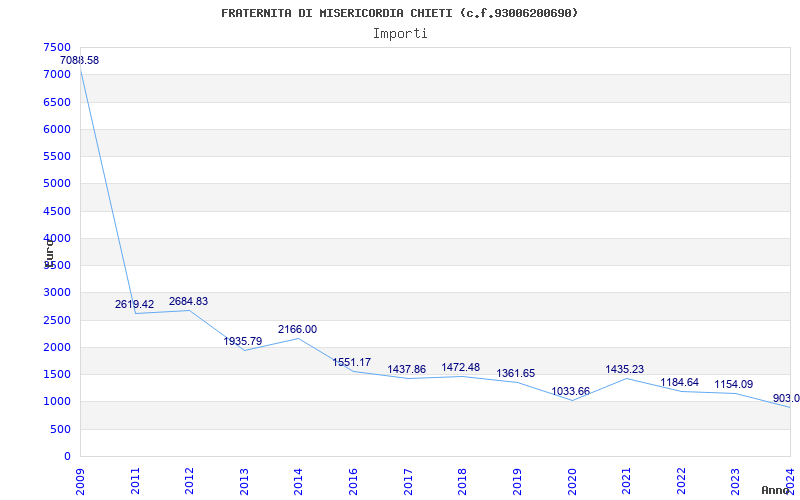
Task: Click y-axis value 1500
Action: [x=57, y=374]
